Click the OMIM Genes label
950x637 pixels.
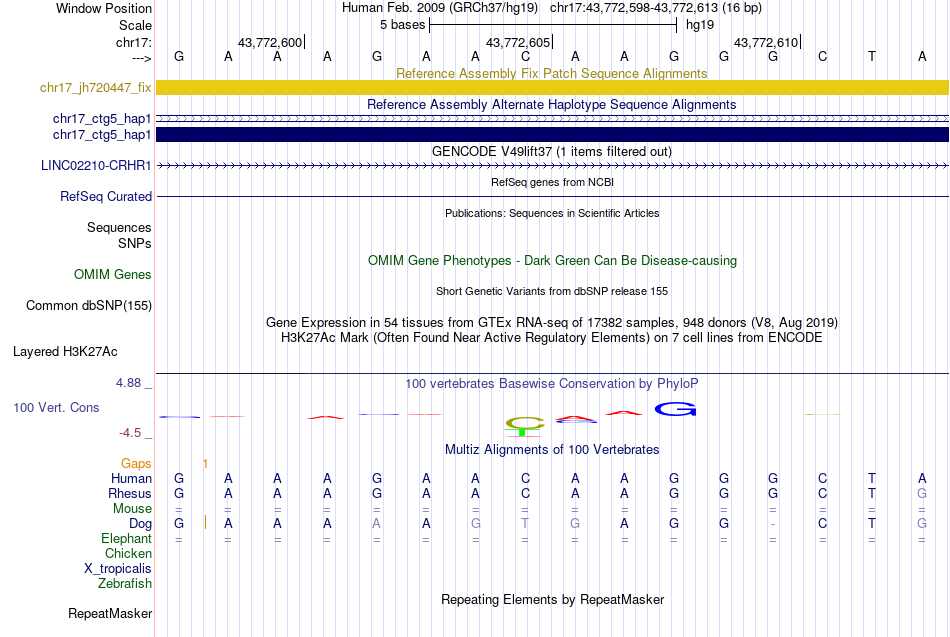(x=112, y=275)
